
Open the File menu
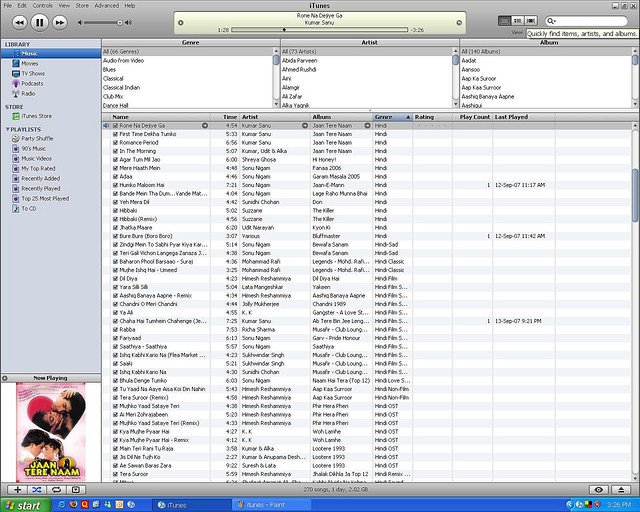point(8,6)
